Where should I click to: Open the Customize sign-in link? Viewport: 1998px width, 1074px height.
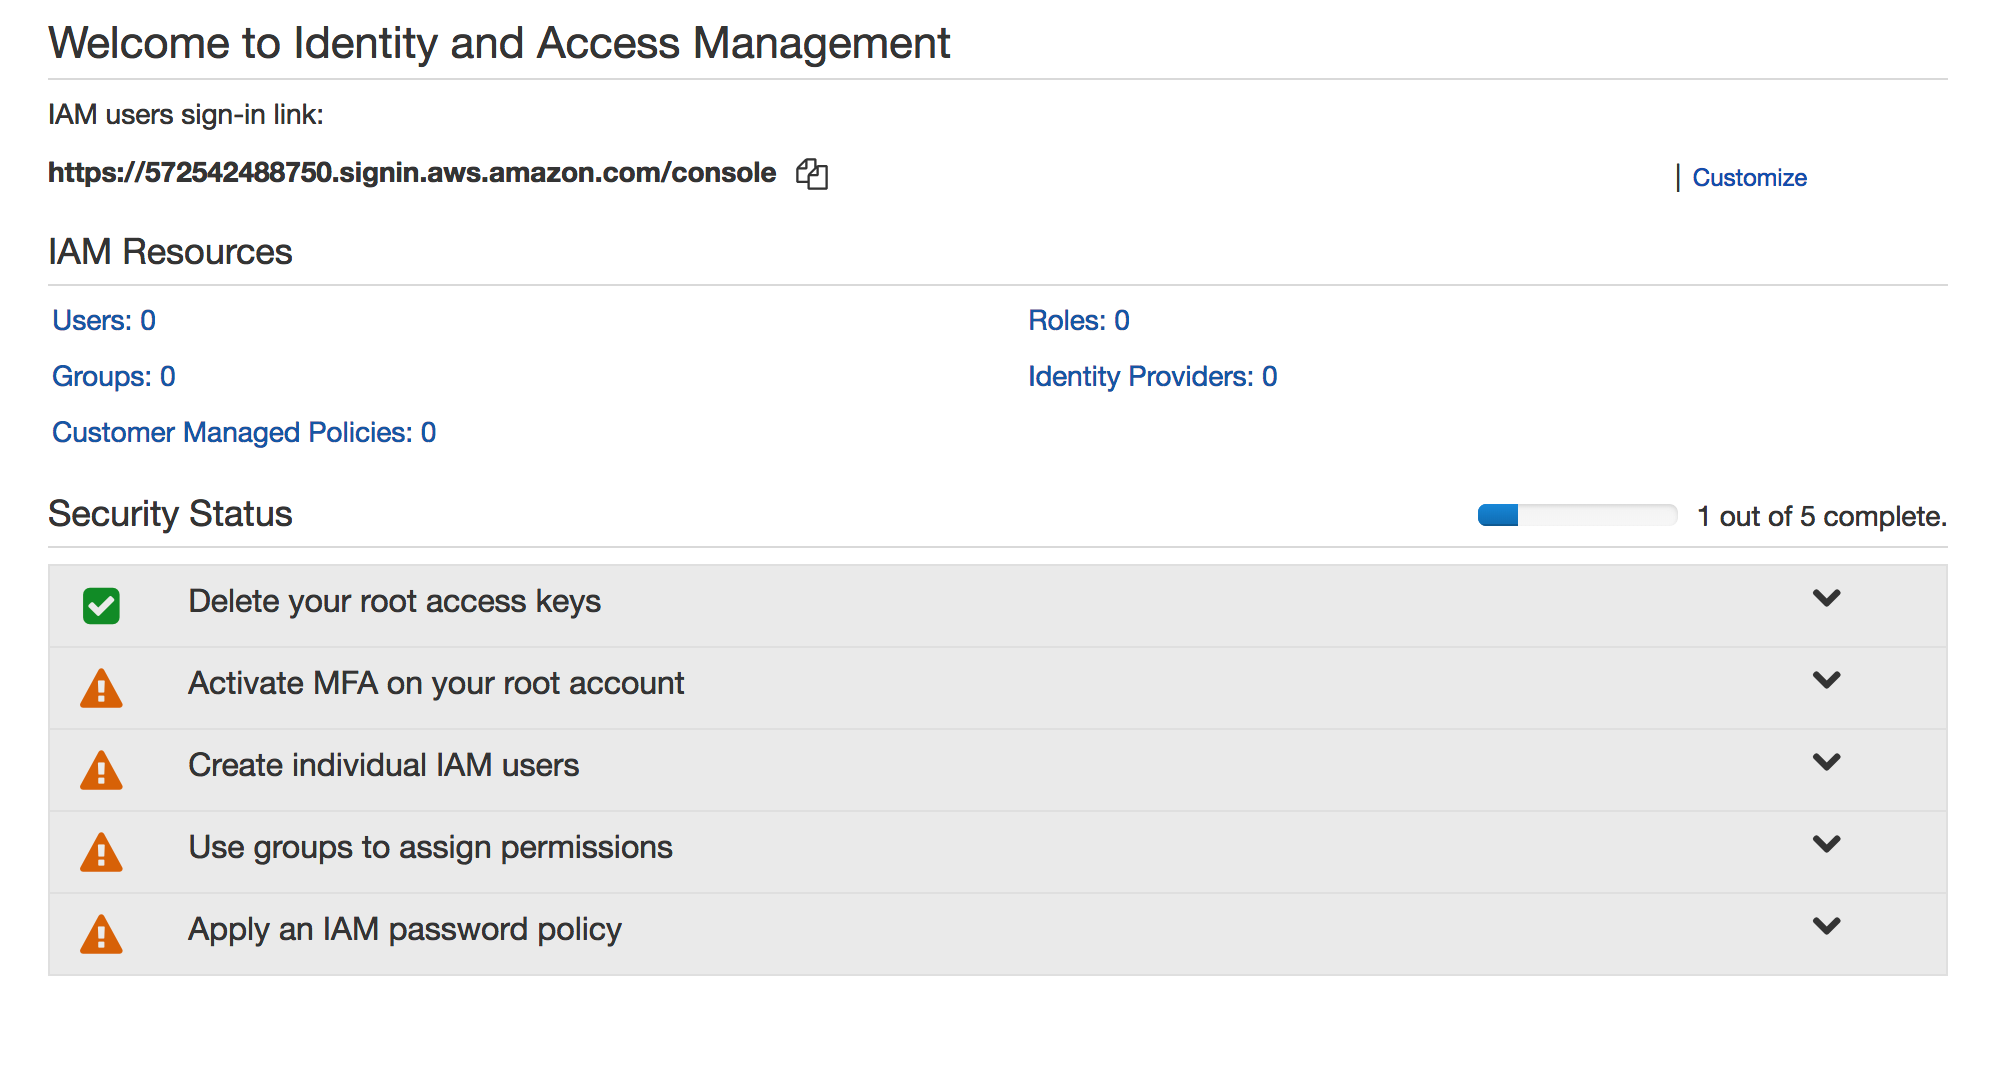pos(1749,178)
